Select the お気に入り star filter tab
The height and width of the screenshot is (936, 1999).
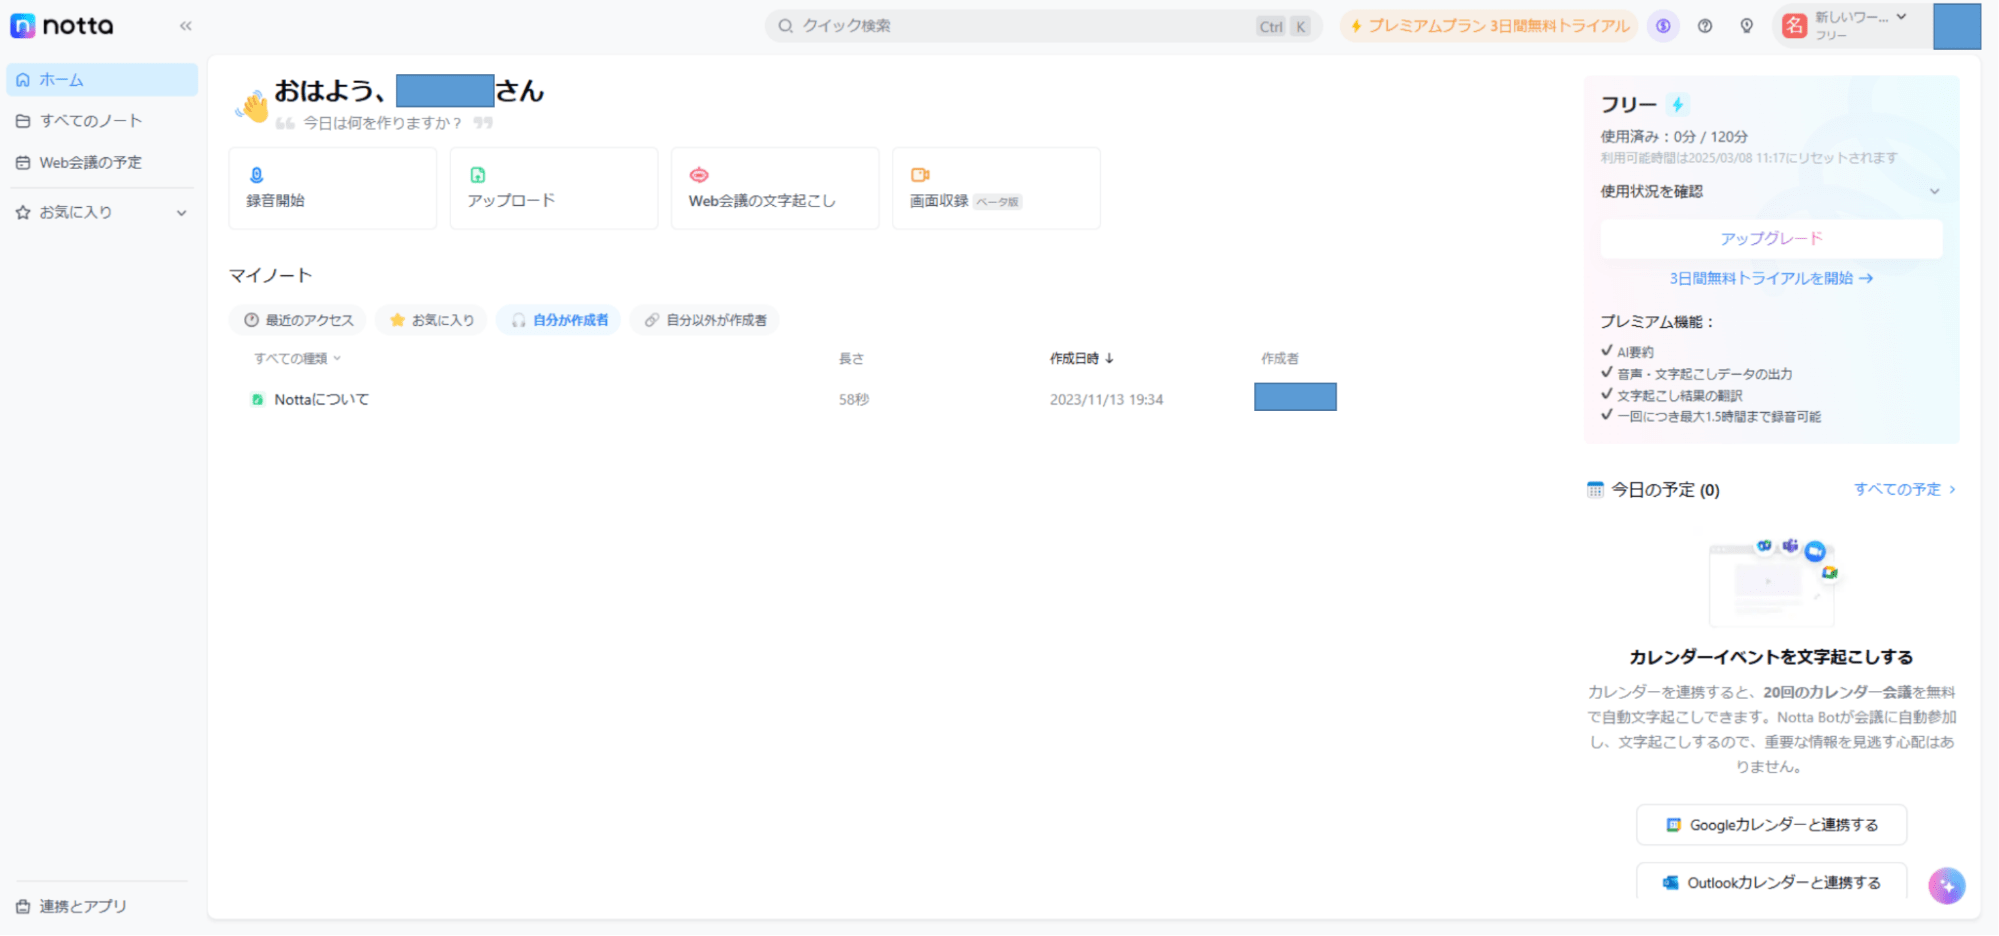coord(432,320)
